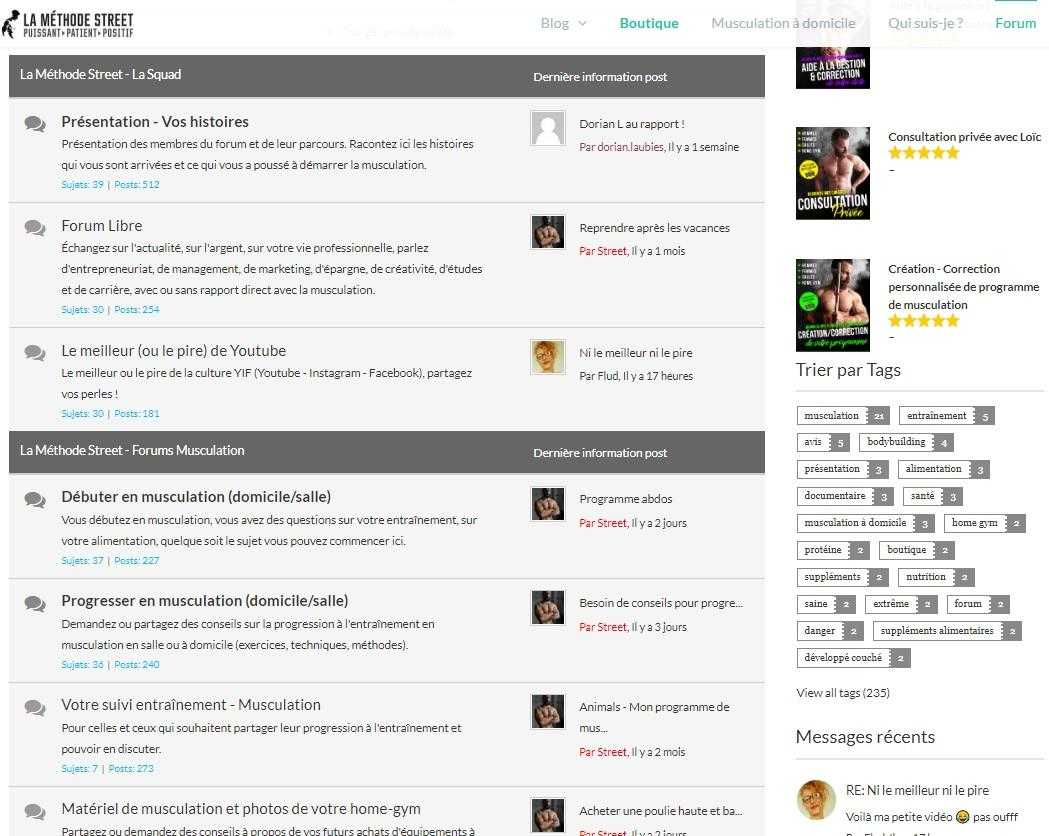The width and height of the screenshot is (1049, 836).
Task: Click View all tags (235) link
Action: point(842,693)
